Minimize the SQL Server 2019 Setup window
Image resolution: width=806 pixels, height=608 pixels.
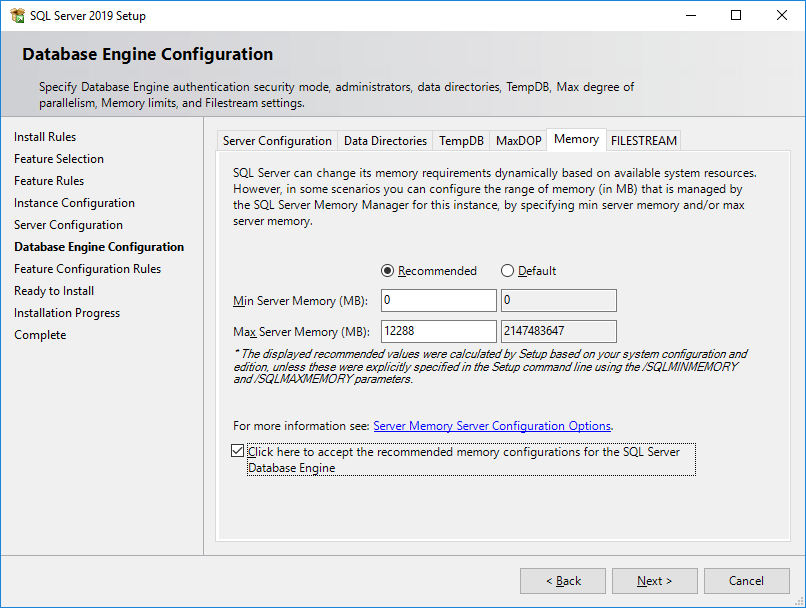pyautogui.click(x=691, y=15)
